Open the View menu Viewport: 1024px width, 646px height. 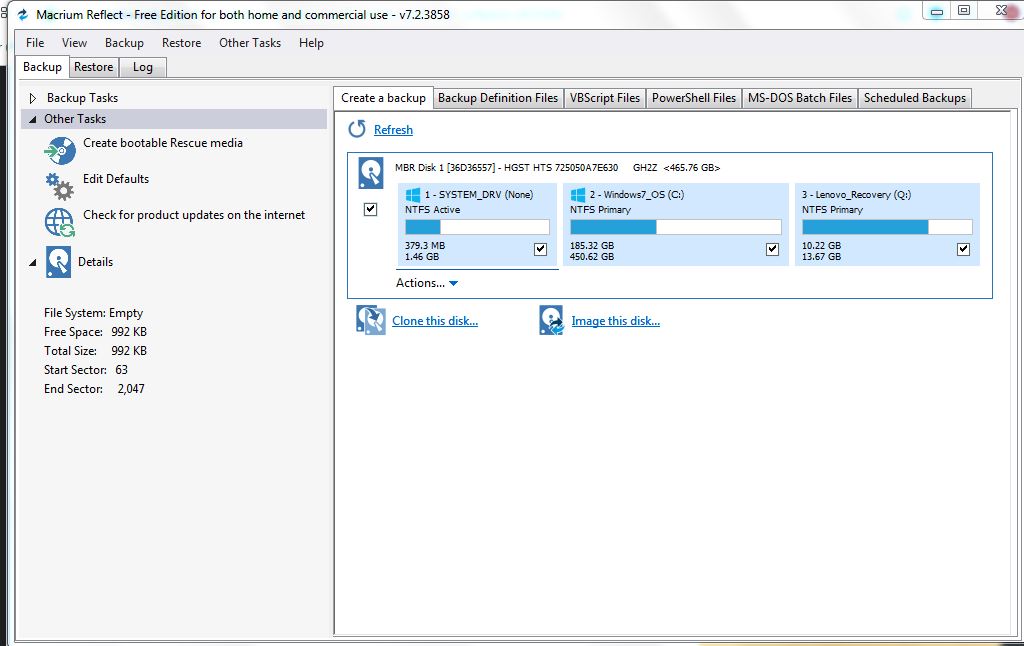(74, 43)
